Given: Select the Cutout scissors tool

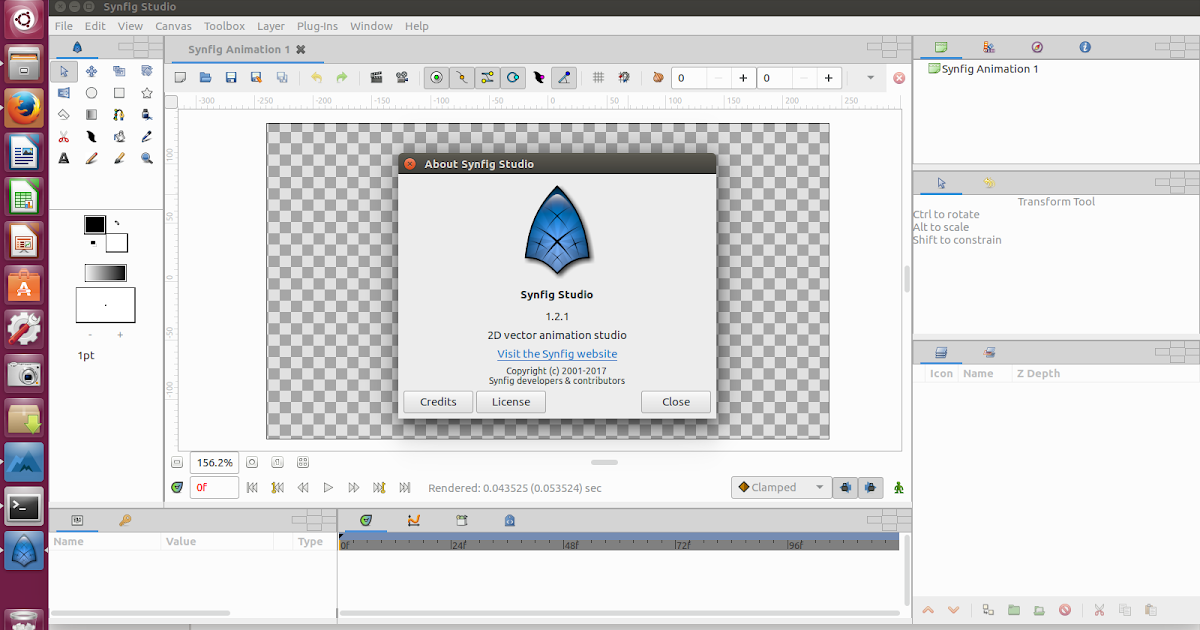Looking at the screenshot, I should point(64,135).
